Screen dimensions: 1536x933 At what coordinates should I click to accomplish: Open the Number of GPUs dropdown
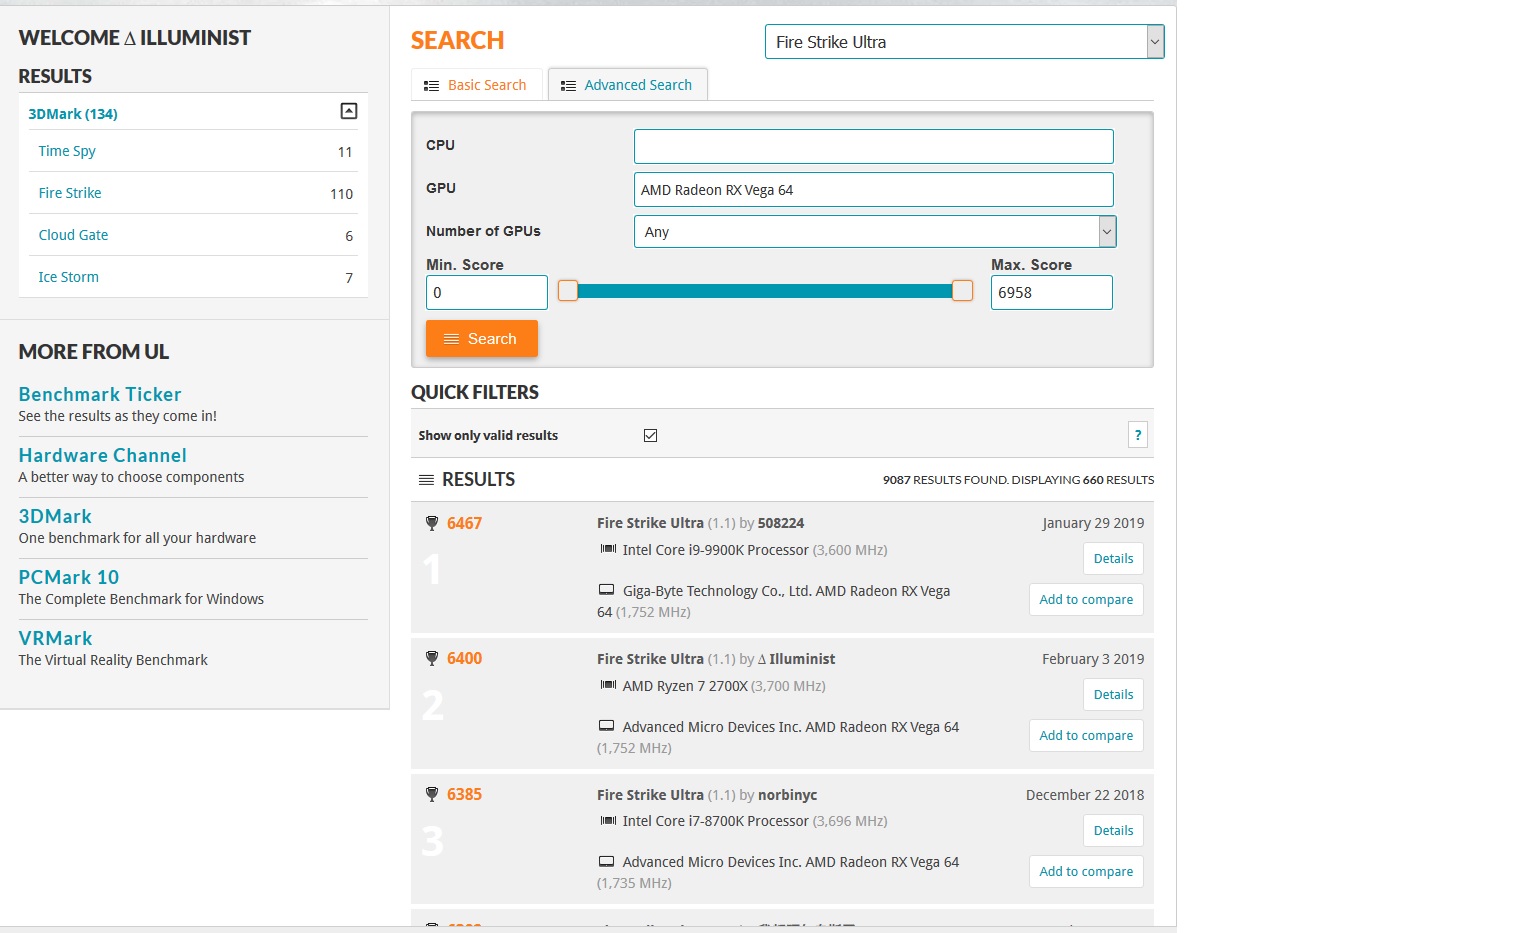coord(875,232)
